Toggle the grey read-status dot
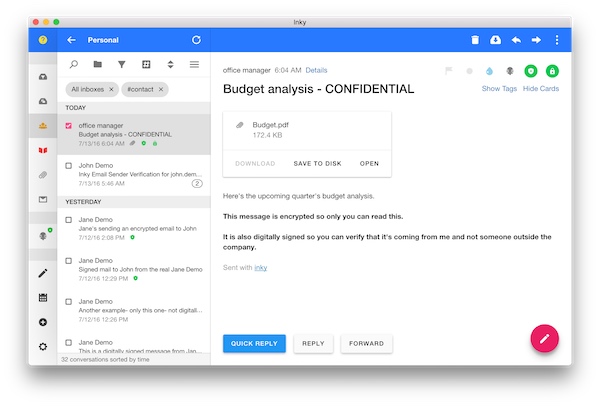Image resolution: width=600 pixels, height=406 pixels. click(470, 71)
